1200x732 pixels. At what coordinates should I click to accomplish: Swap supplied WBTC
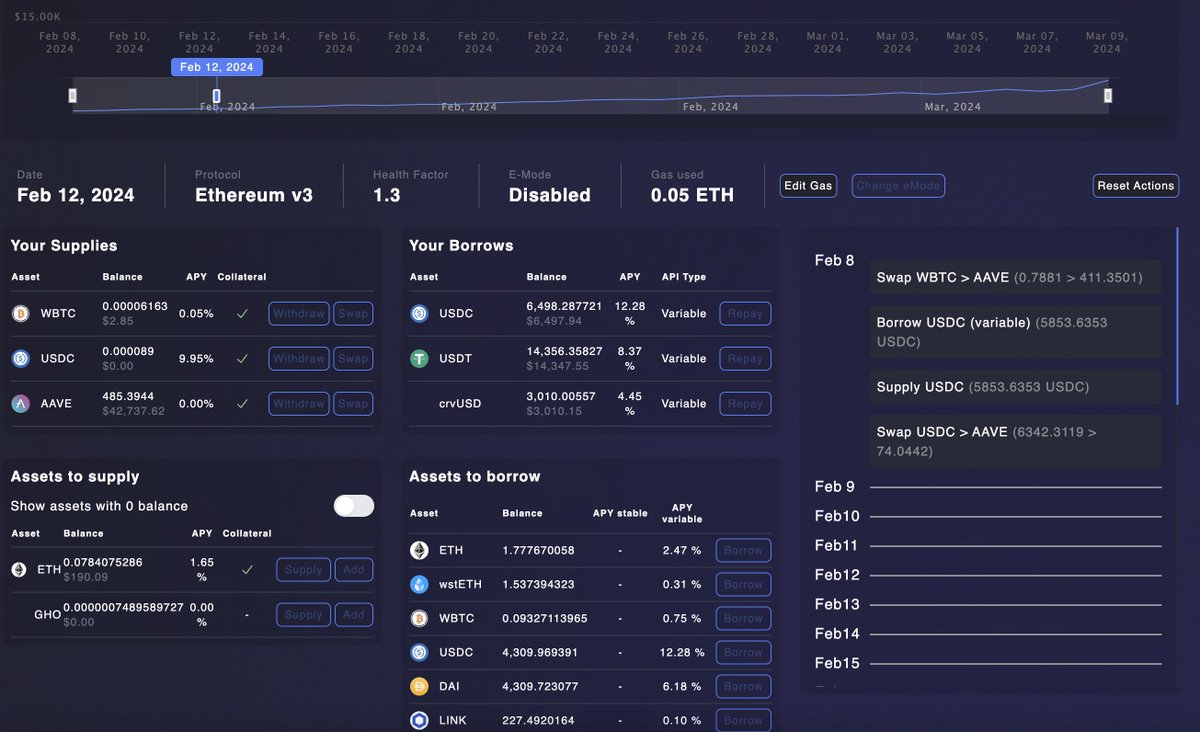(x=353, y=314)
